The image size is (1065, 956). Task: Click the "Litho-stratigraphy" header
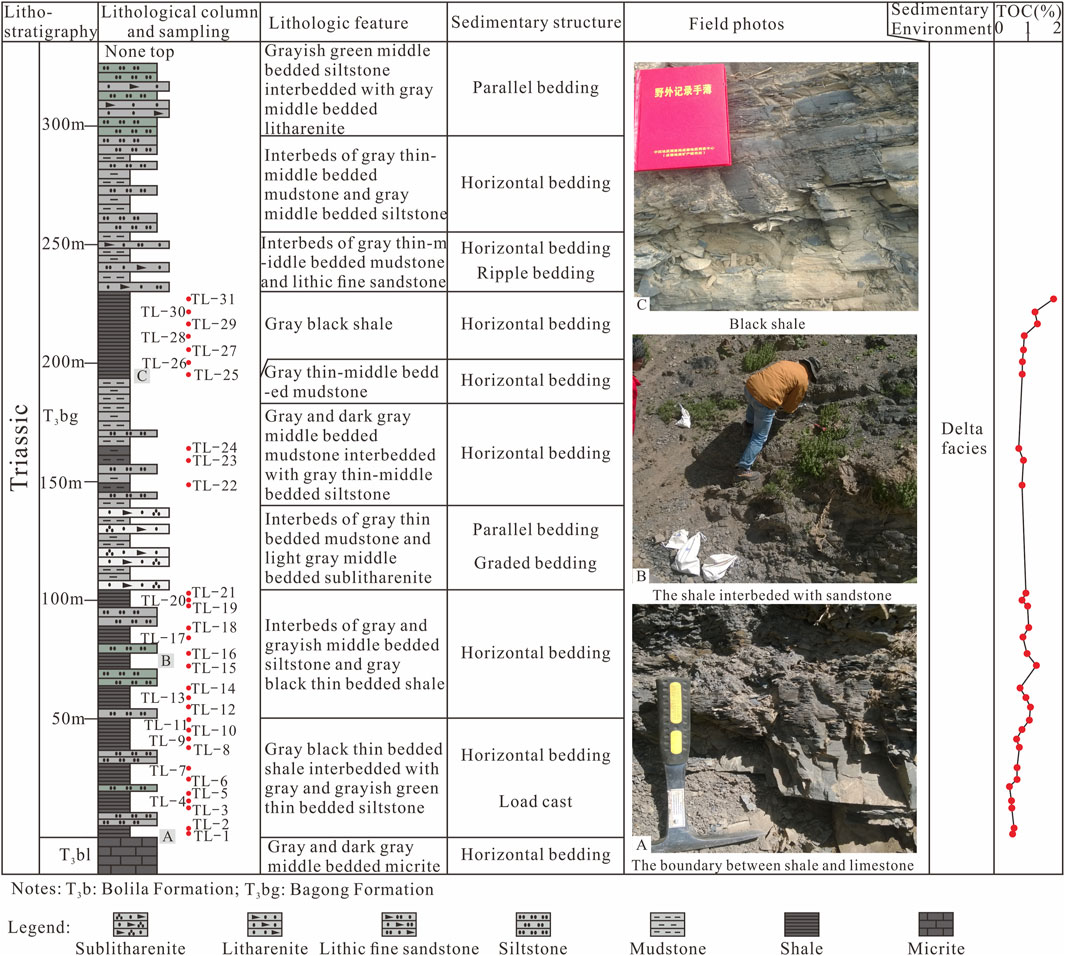pos(50,22)
